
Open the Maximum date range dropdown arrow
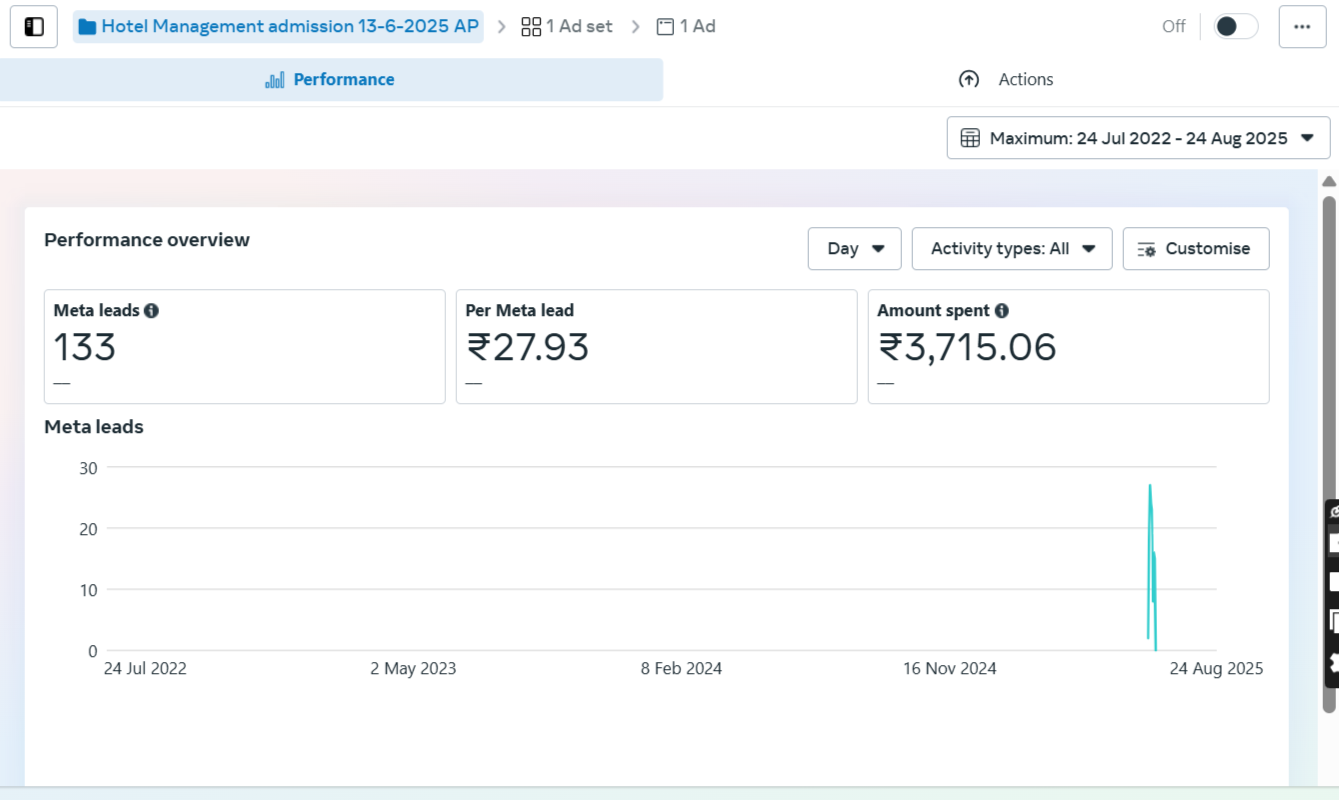[1307, 138]
